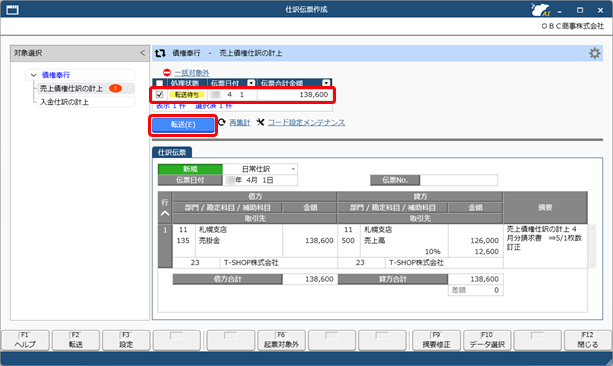Image resolution: width=613 pixels, height=366 pixels.
Task: Open the コード設定メンテナンス link
Action: pos(306,122)
